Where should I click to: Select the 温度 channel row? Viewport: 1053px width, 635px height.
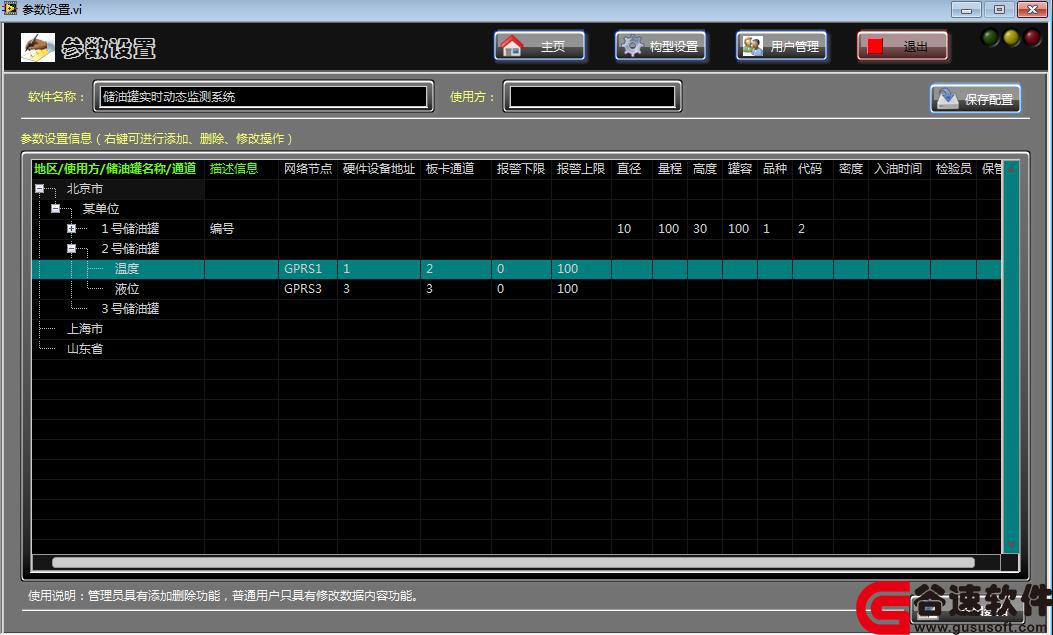tap(516, 268)
